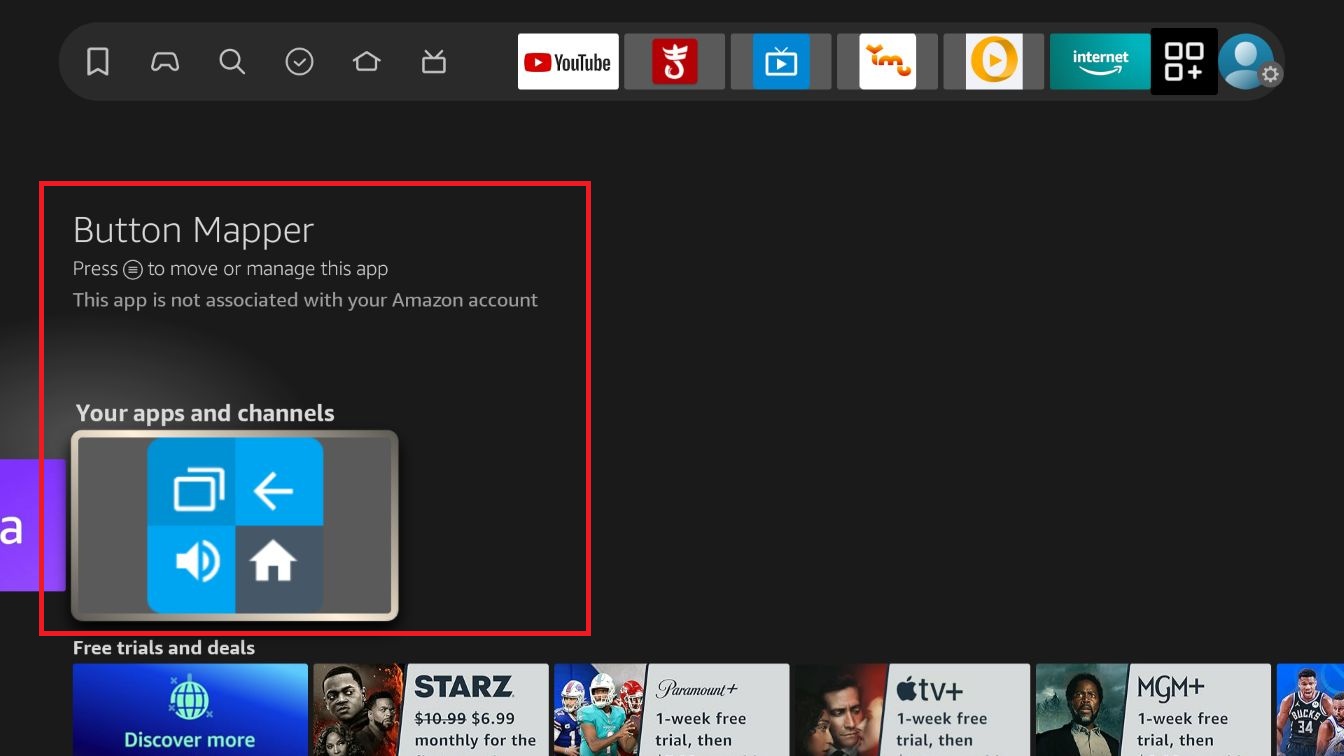The width and height of the screenshot is (1344, 756).
Task: Launch the blue TV play app shortcut
Action: [x=781, y=62]
